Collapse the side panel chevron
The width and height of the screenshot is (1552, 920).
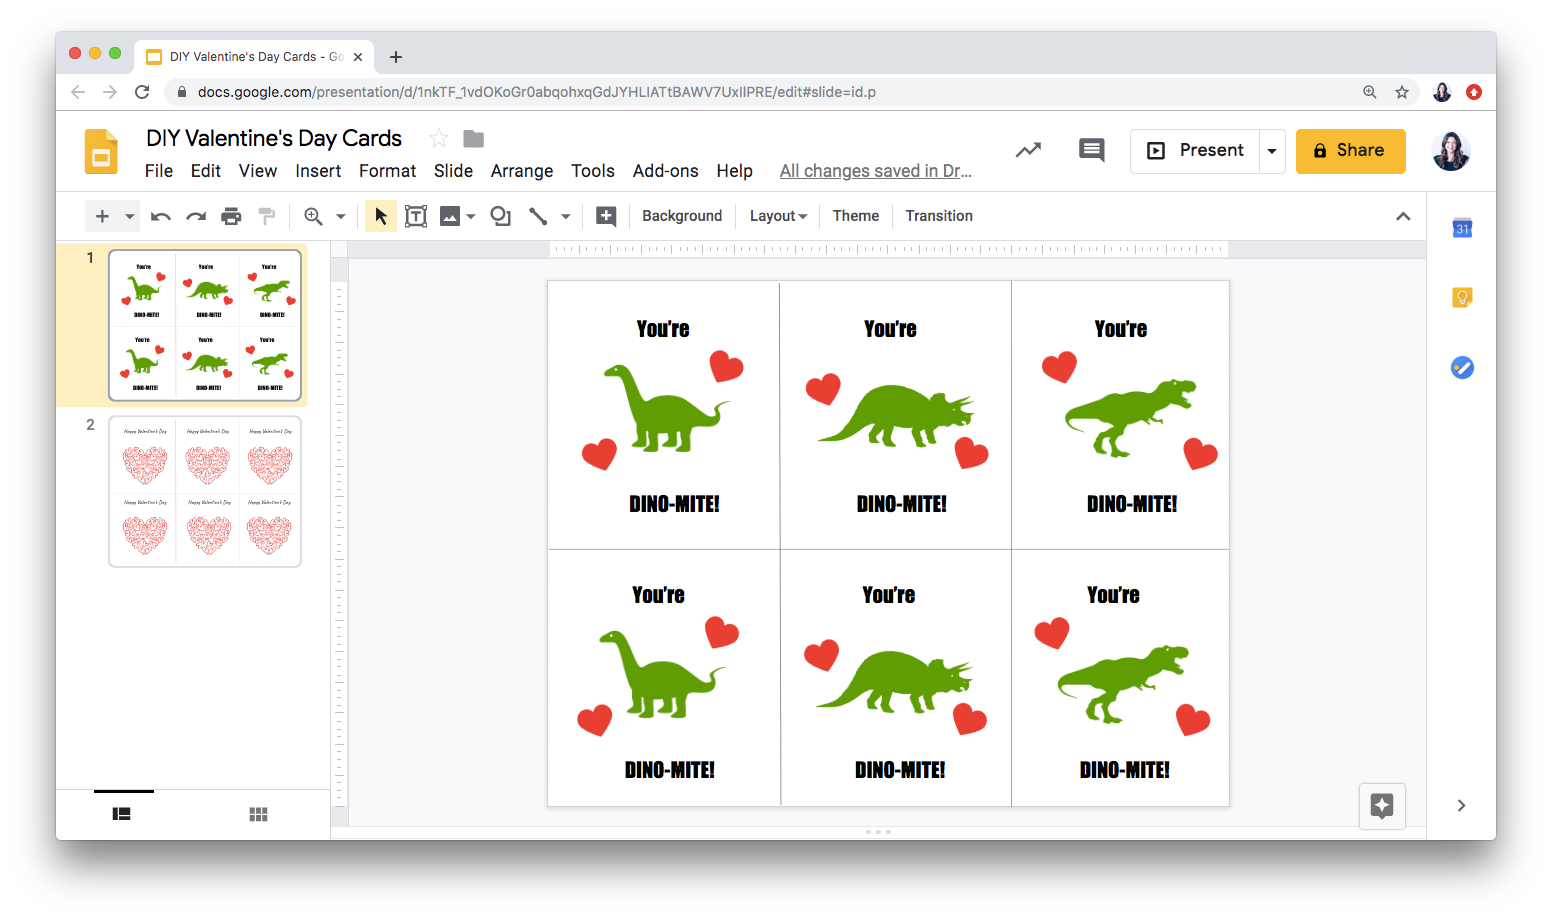pos(1462,805)
